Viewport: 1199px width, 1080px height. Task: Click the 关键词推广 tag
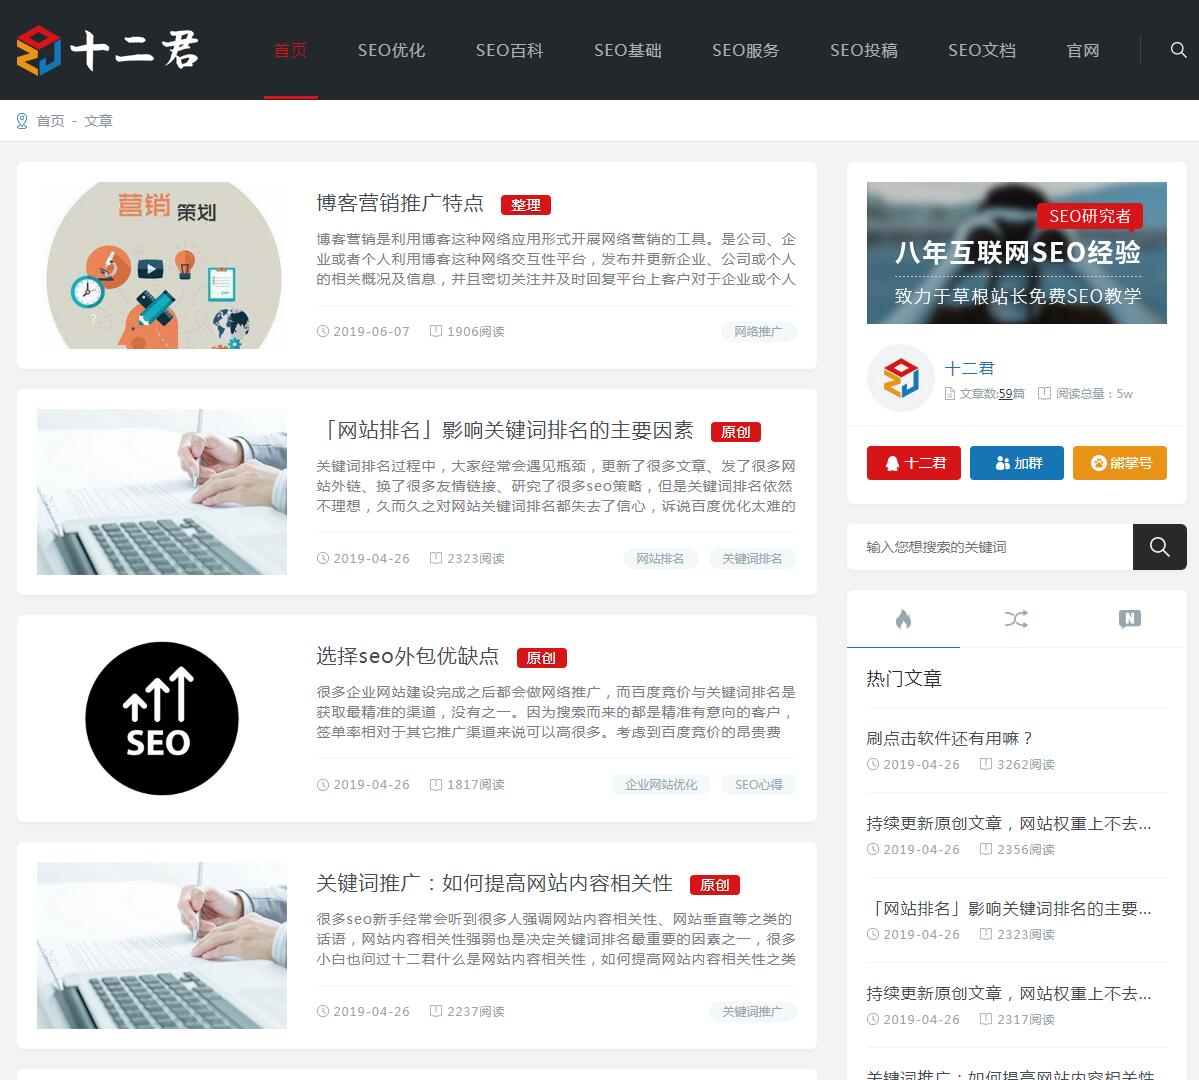(x=752, y=1011)
